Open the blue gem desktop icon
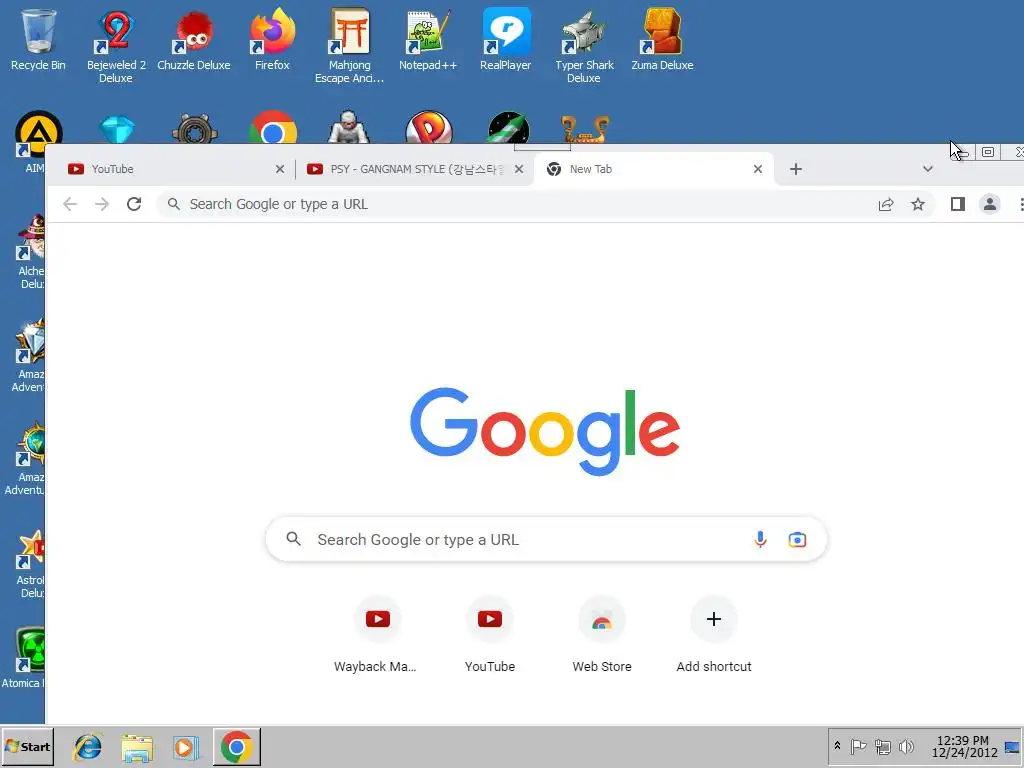The height and width of the screenshot is (768, 1024). (118, 129)
